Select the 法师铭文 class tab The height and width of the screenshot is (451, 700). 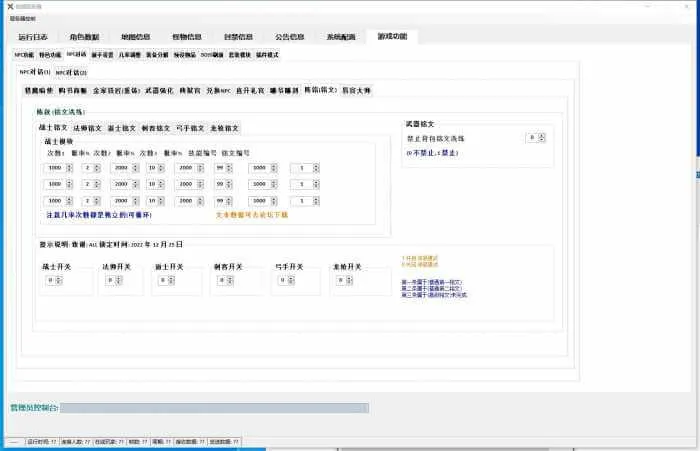click(x=88, y=128)
